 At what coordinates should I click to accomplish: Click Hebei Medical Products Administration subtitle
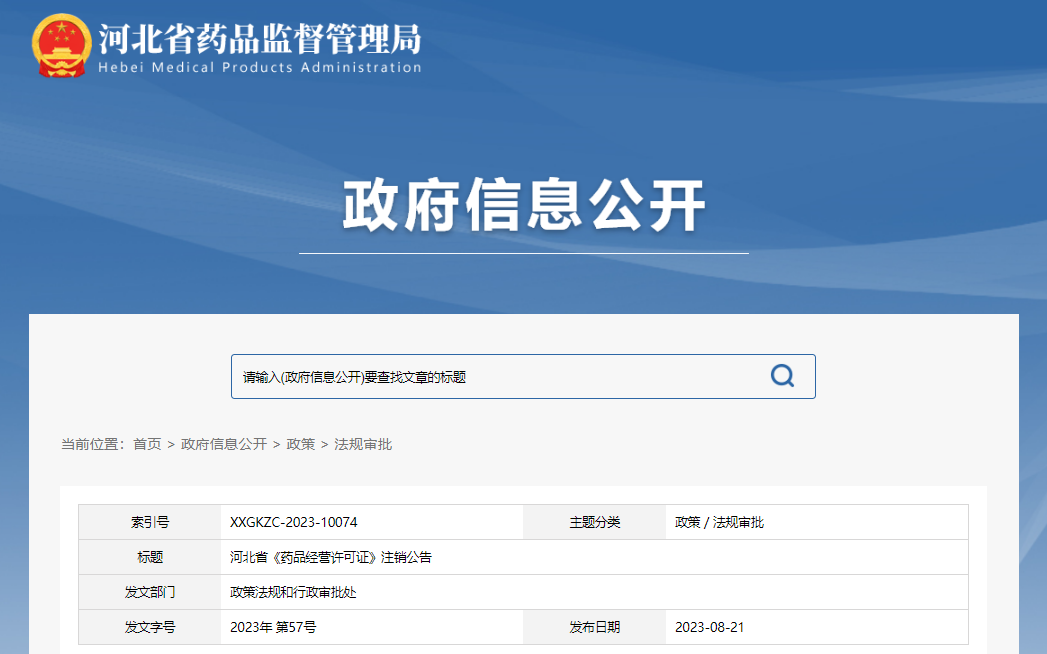click(260, 67)
